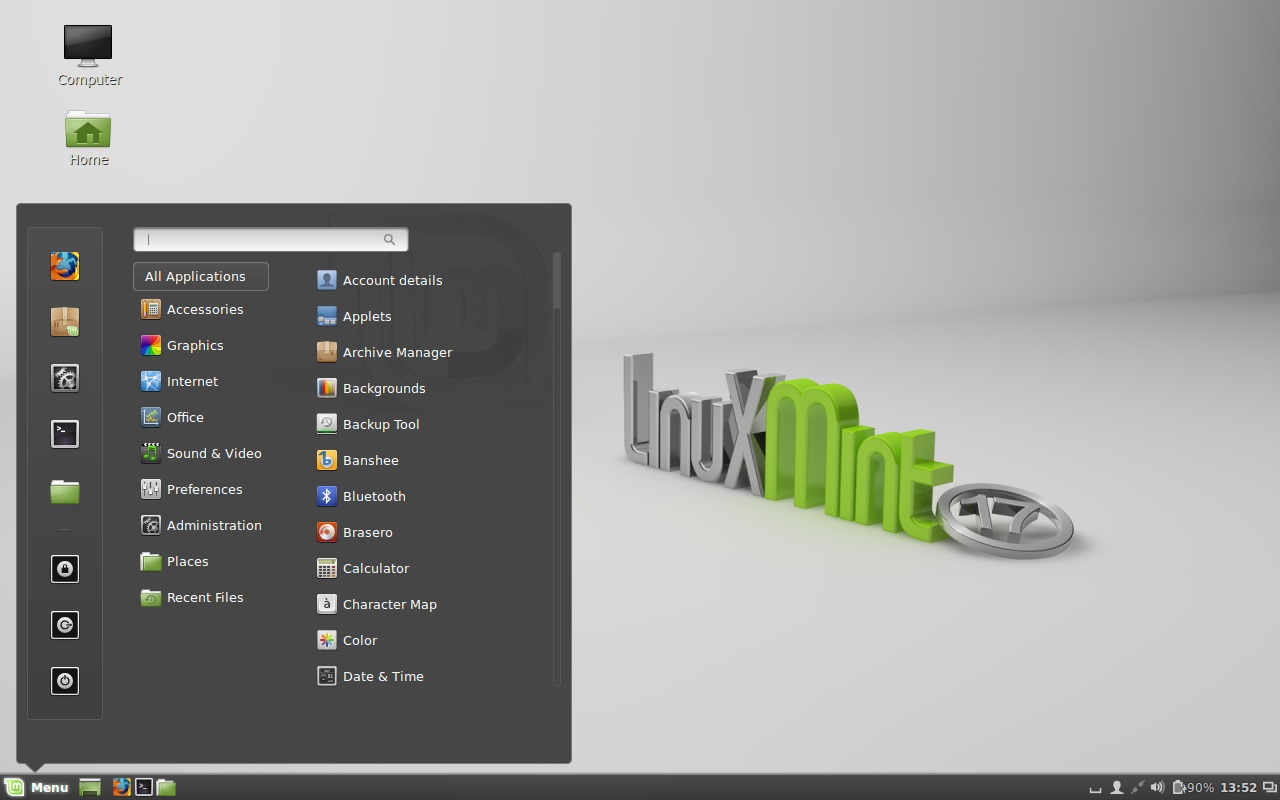Click the minimized-window tray indicator
The image size is (1280, 800).
(x=1095, y=788)
